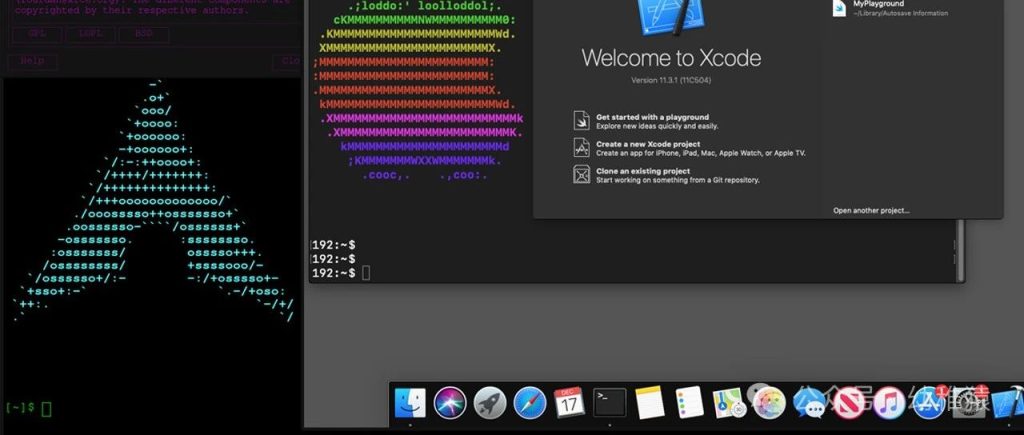Click Open another project link
The height and width of the screenshot is (435, 1024).
(871, 210)
